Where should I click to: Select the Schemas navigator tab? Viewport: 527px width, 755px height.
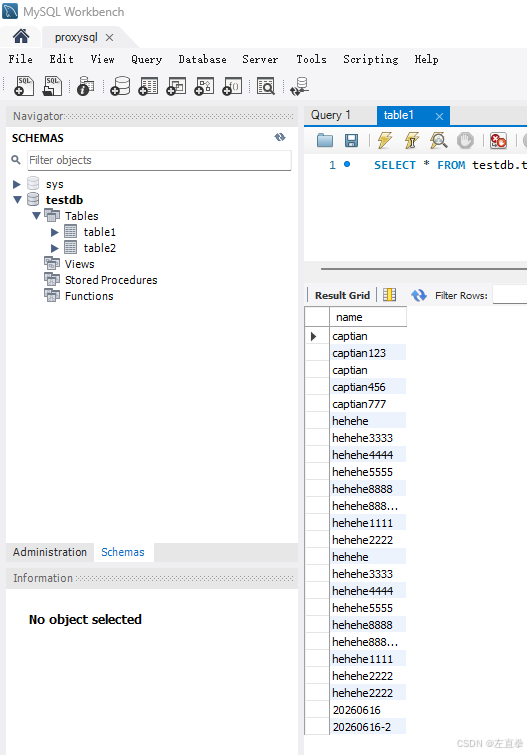point(123,552)
